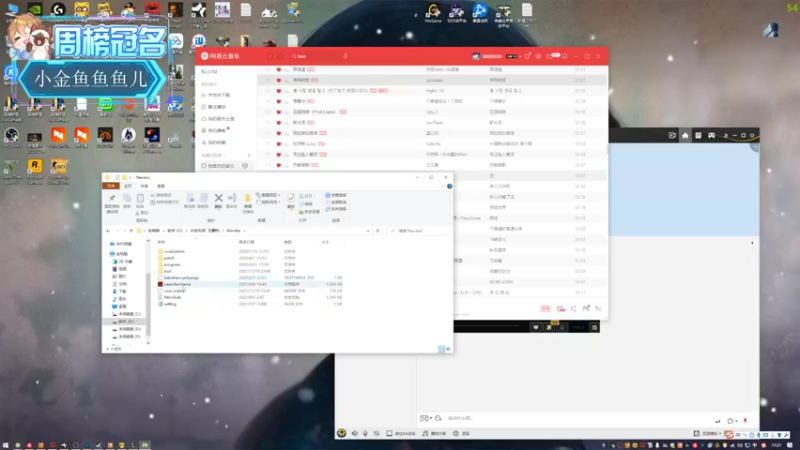
Task: Select Software (D:) drive in Explorer sidebar
Action: (124, 322)
